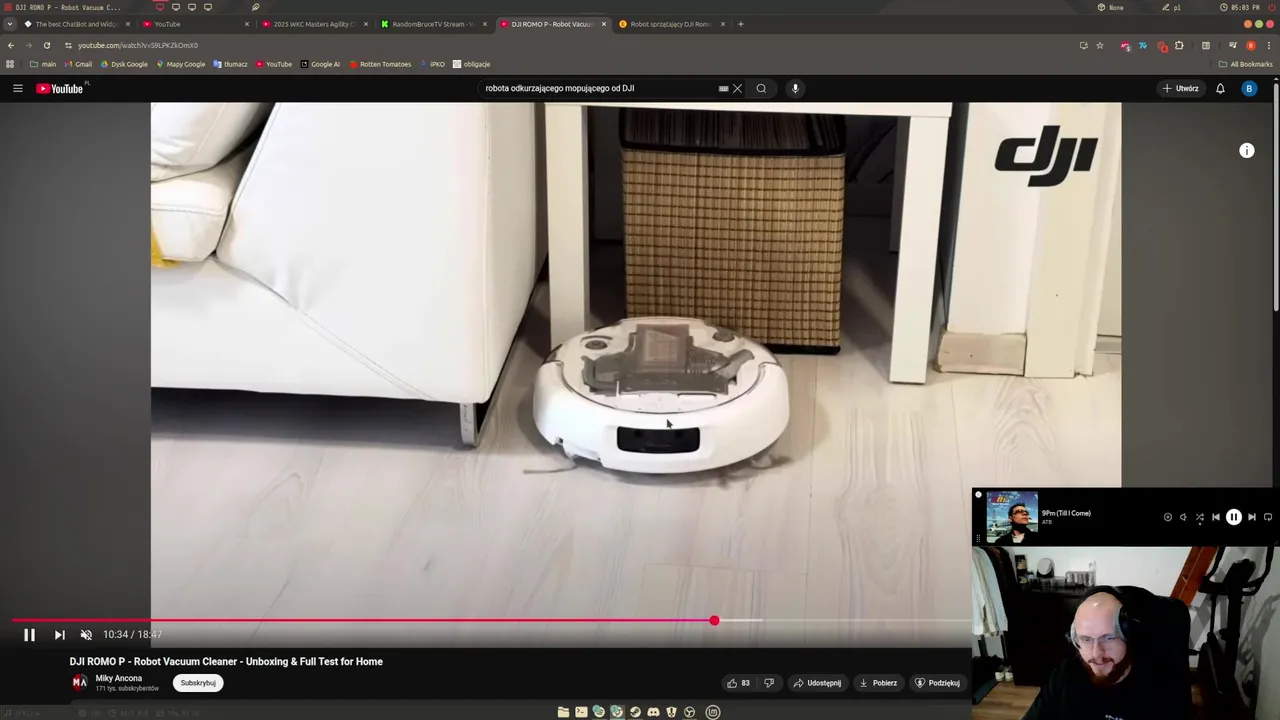Click the Miky Ancona channel avatar
Screen dimensions: 1280x720
point(79,683)
